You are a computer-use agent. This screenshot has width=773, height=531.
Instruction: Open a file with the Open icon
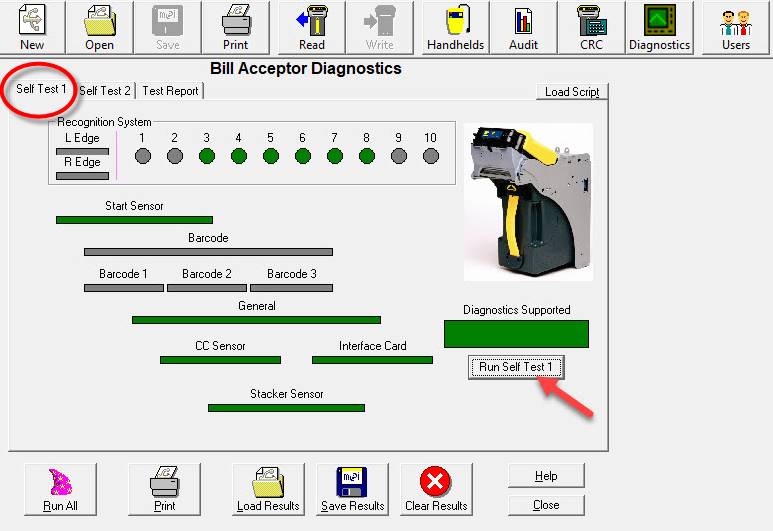[x=100, y=28]
